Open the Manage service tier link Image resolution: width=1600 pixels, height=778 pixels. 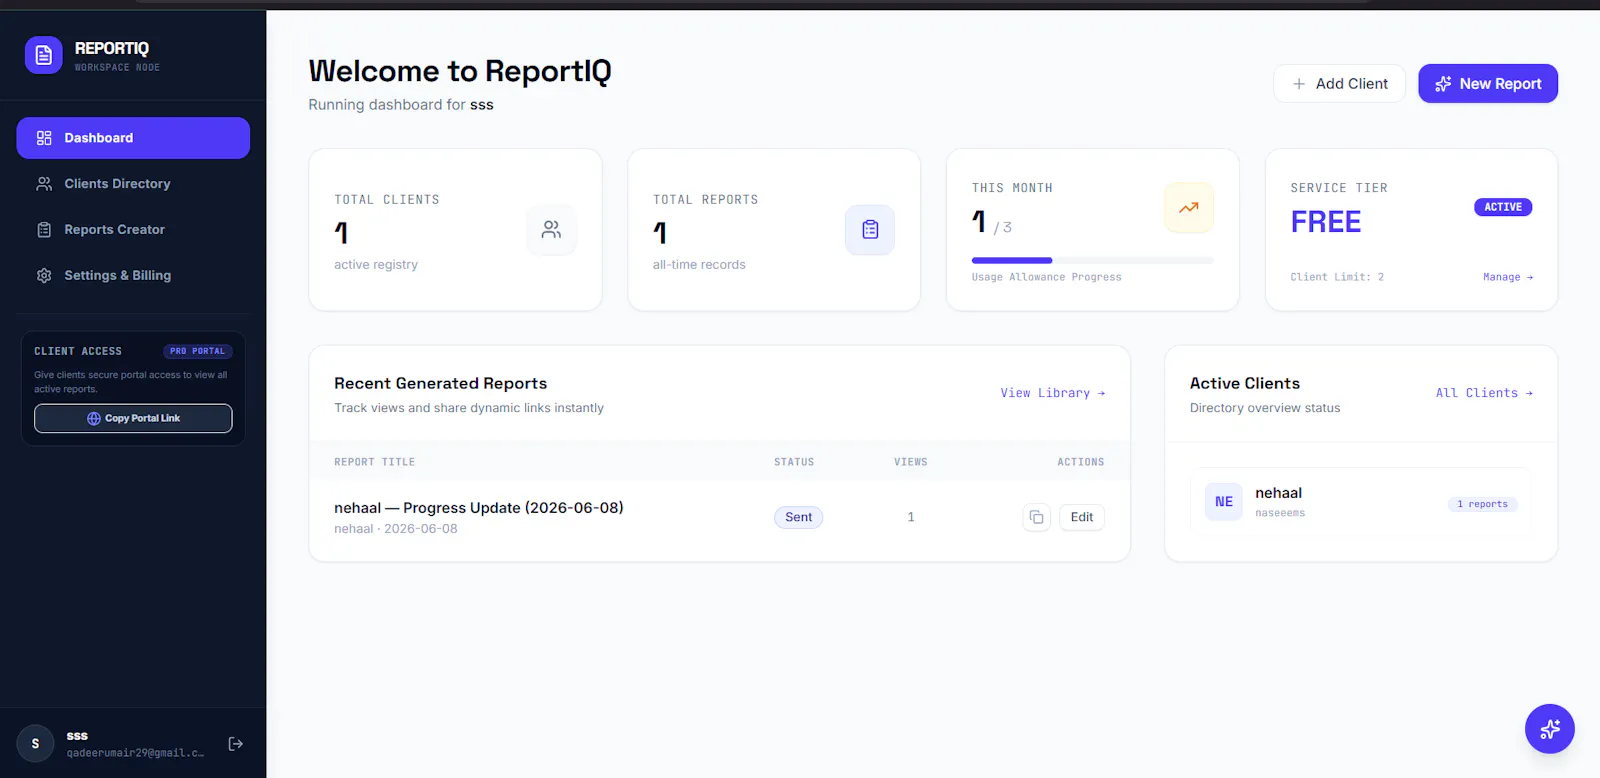pyautogui.click(x=1508, y=277)
